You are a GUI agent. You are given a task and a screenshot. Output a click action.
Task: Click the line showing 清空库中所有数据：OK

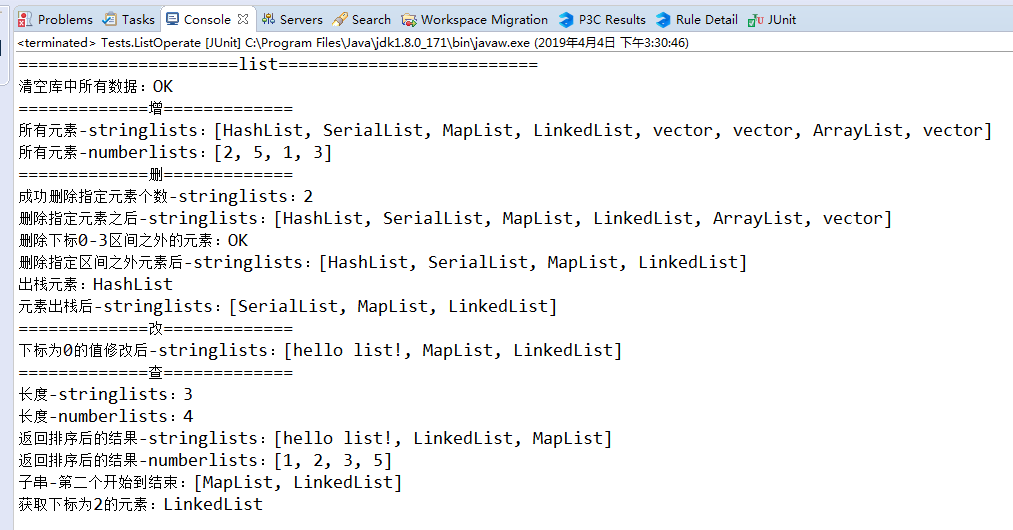click(x=96, y=87)
